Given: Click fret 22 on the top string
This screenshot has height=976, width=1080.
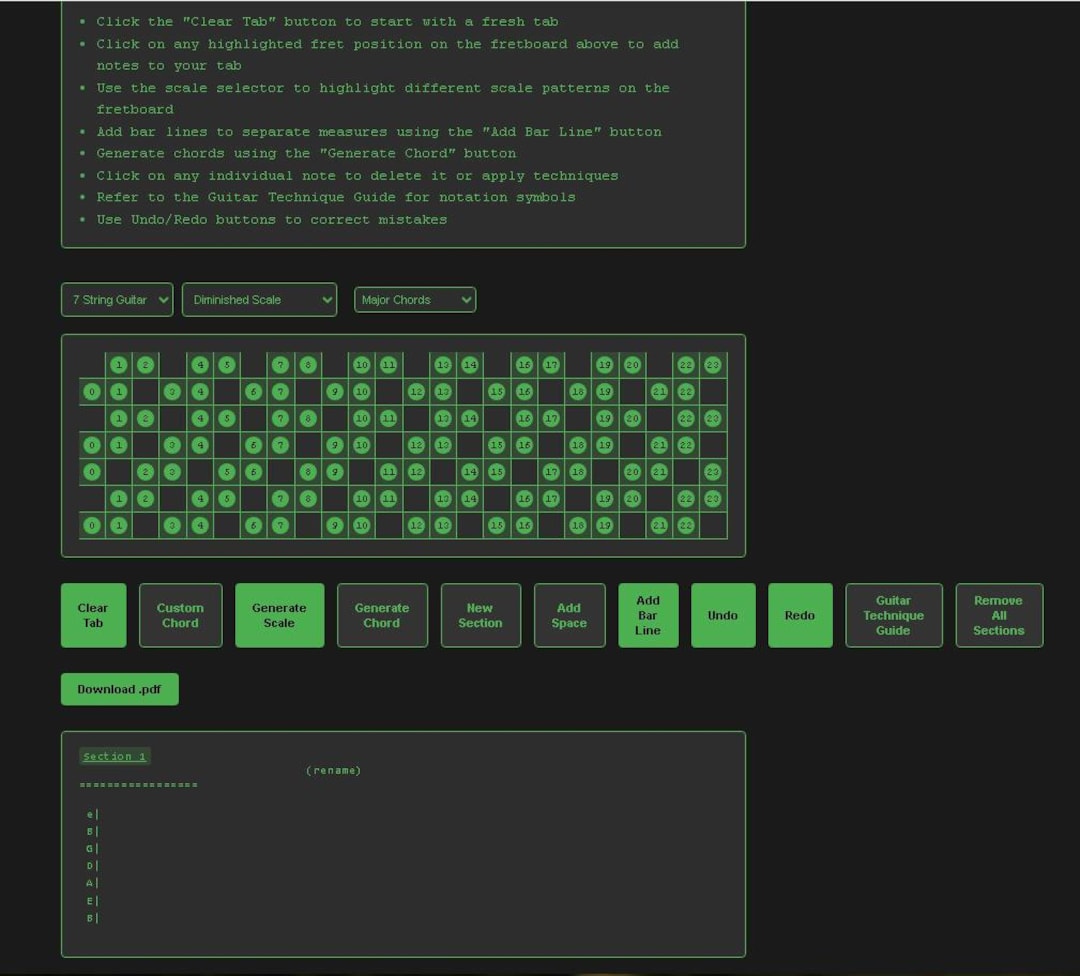Looking at the screenshot, I should click(685, 365).
